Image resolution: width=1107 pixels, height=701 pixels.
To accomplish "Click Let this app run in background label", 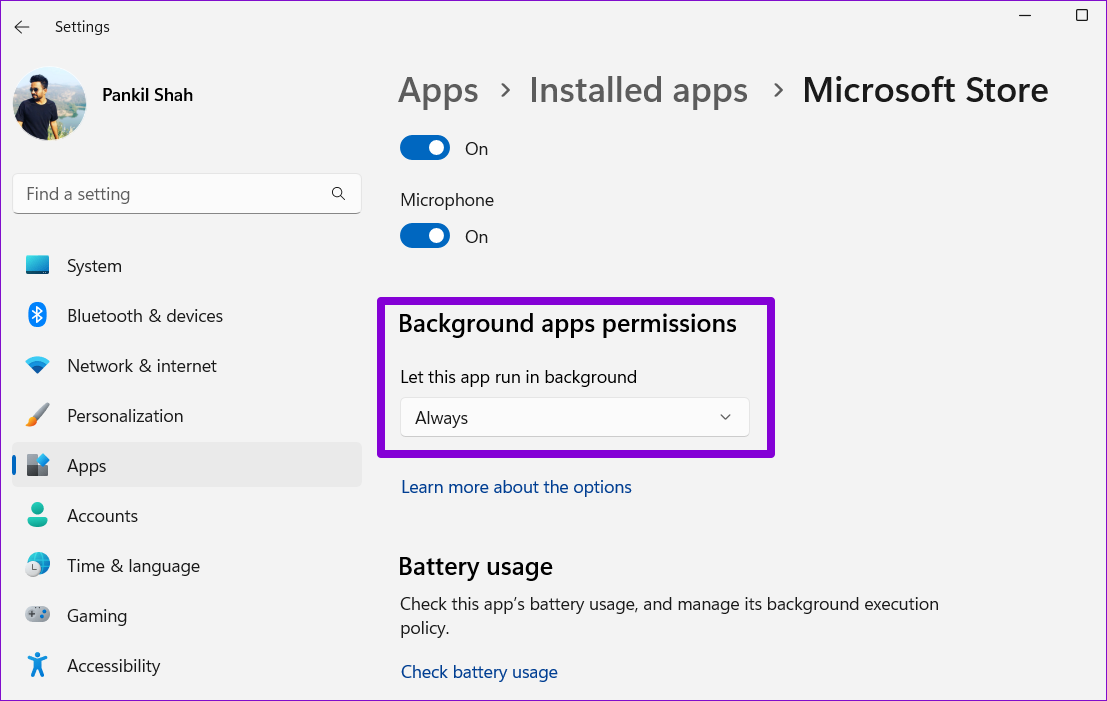I will pyautogui.click(x=518, y=377).
